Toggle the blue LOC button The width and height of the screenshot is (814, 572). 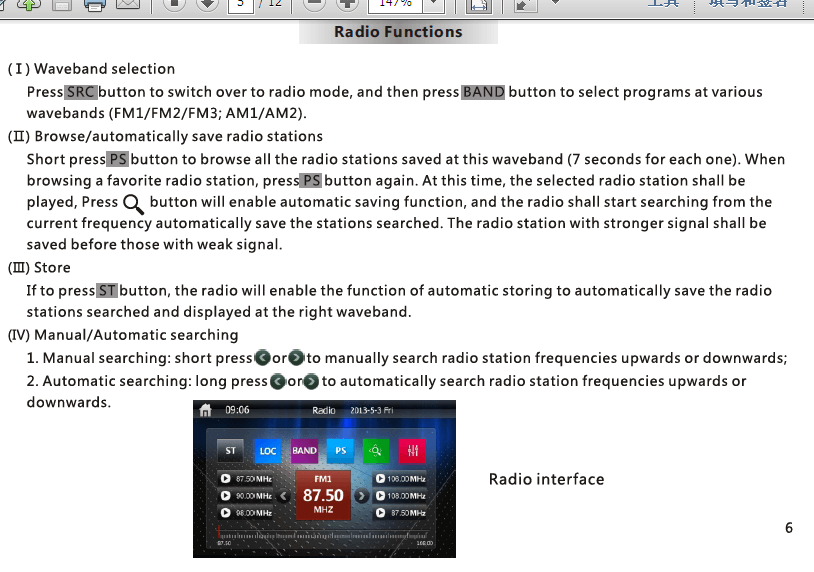tap(267, 451)
